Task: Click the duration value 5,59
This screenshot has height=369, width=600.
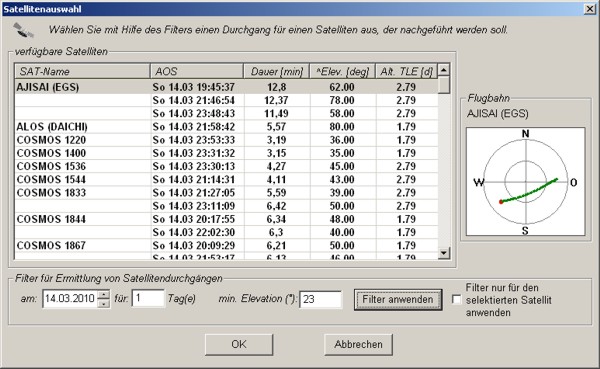Action: point(276,193)
